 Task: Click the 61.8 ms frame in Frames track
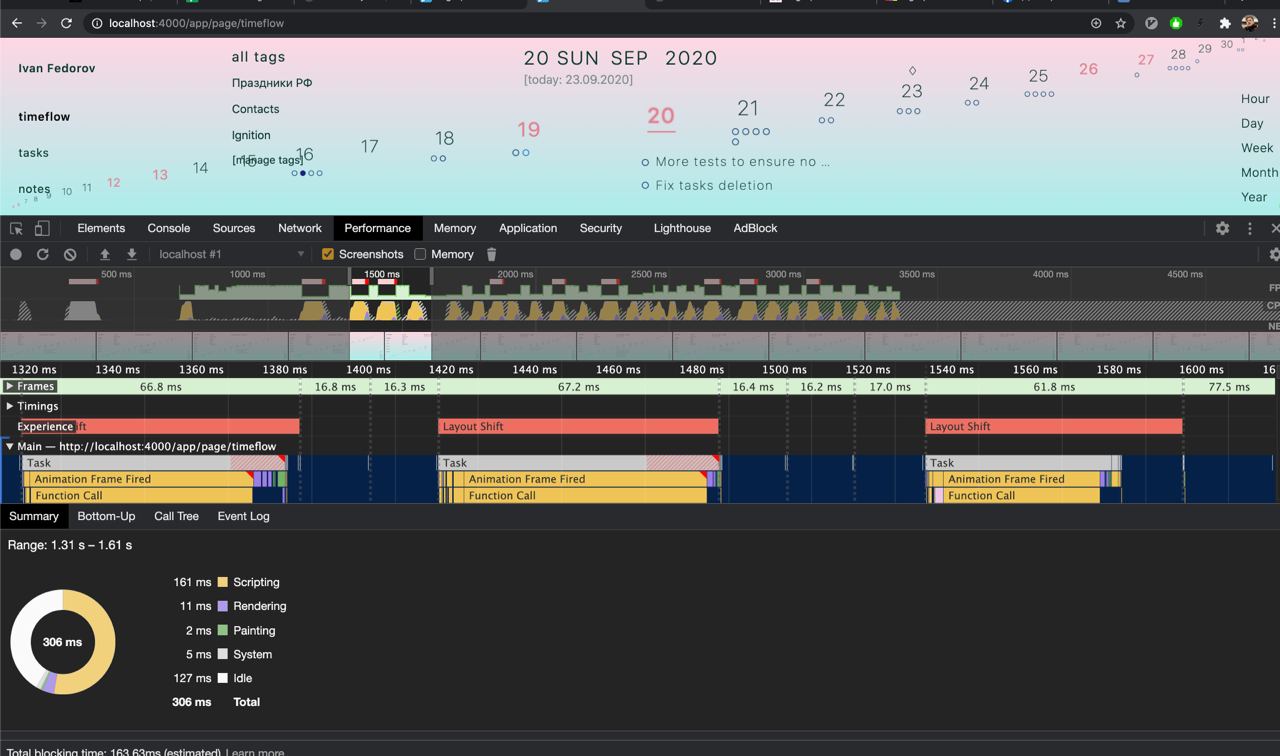click(x=1054, y=387)
